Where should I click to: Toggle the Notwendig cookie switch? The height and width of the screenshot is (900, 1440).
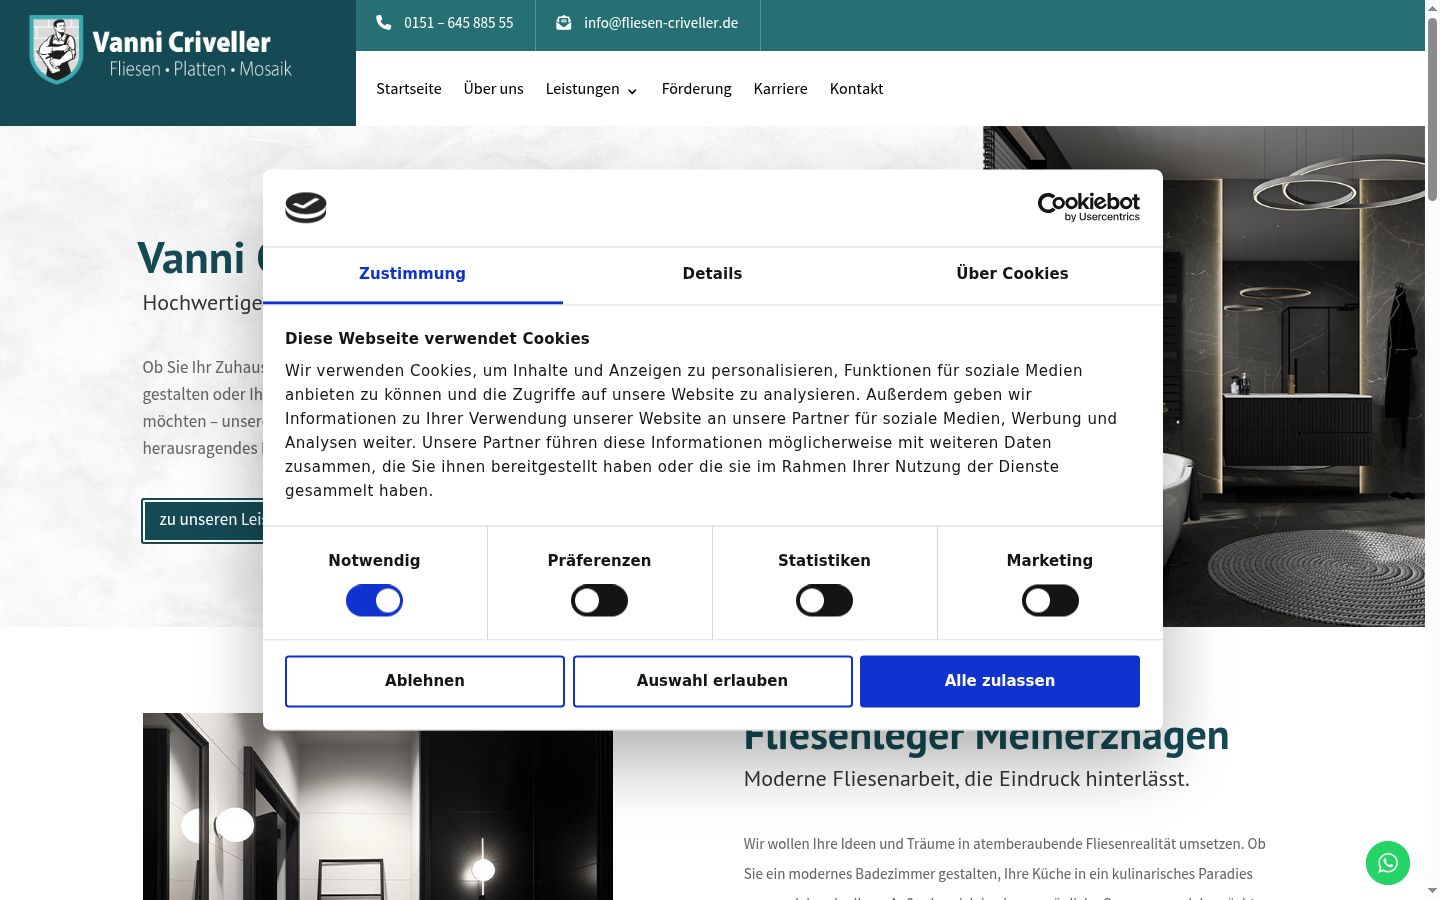tap(374, 601)
